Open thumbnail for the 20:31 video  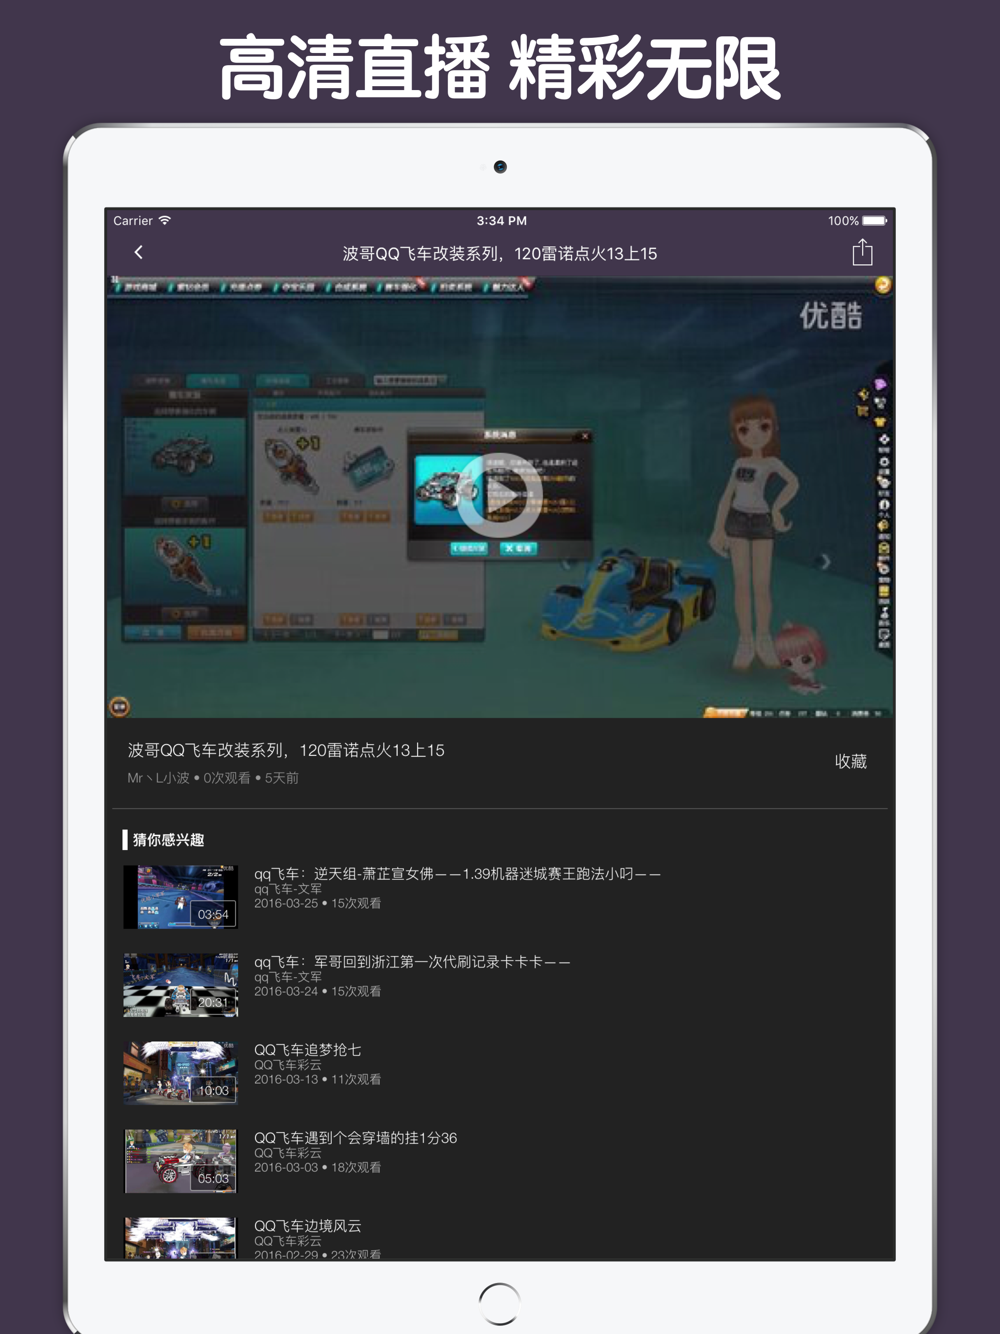tap(181, 985)
